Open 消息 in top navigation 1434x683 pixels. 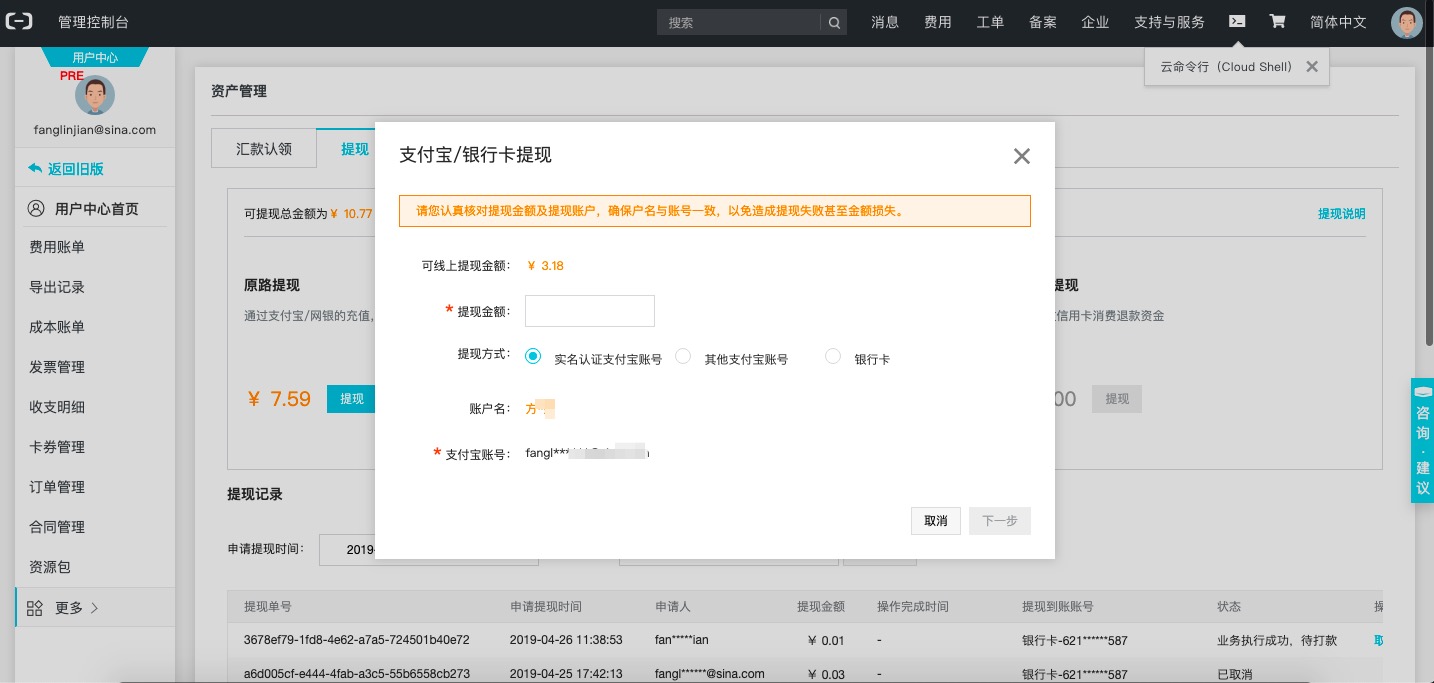click(x=885, y=22)
